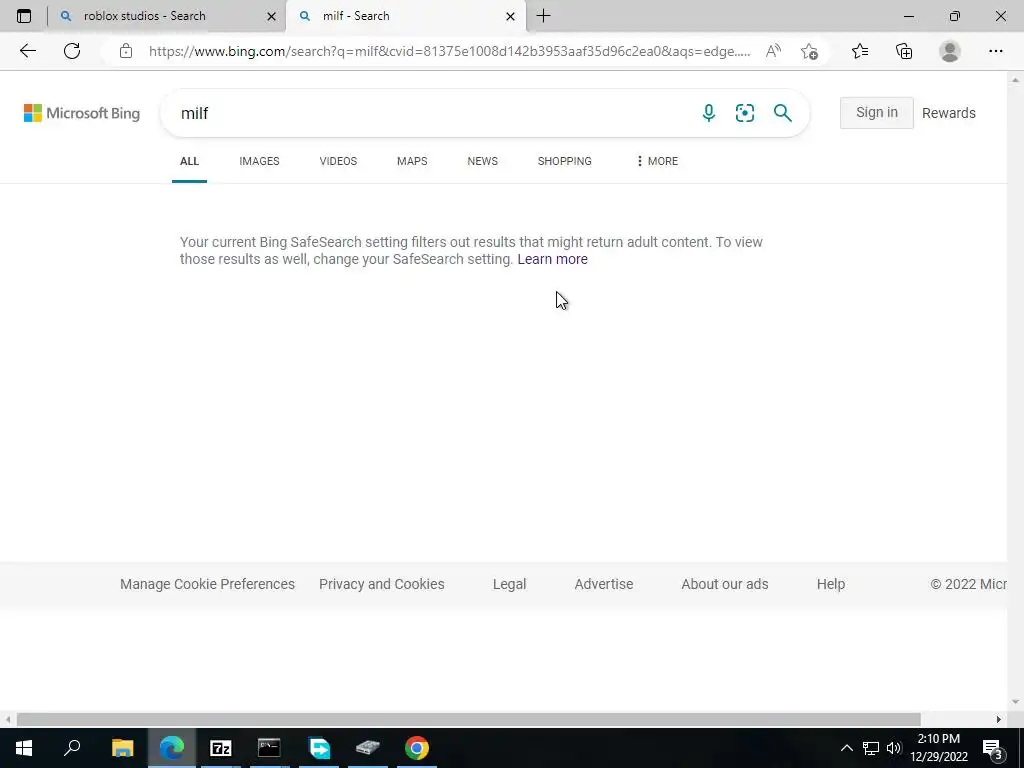Image resolution: width=1024 pixels, height=768 pixels.
Task: Click the horizontal scrollbar thumb
Action: point(468,719)
